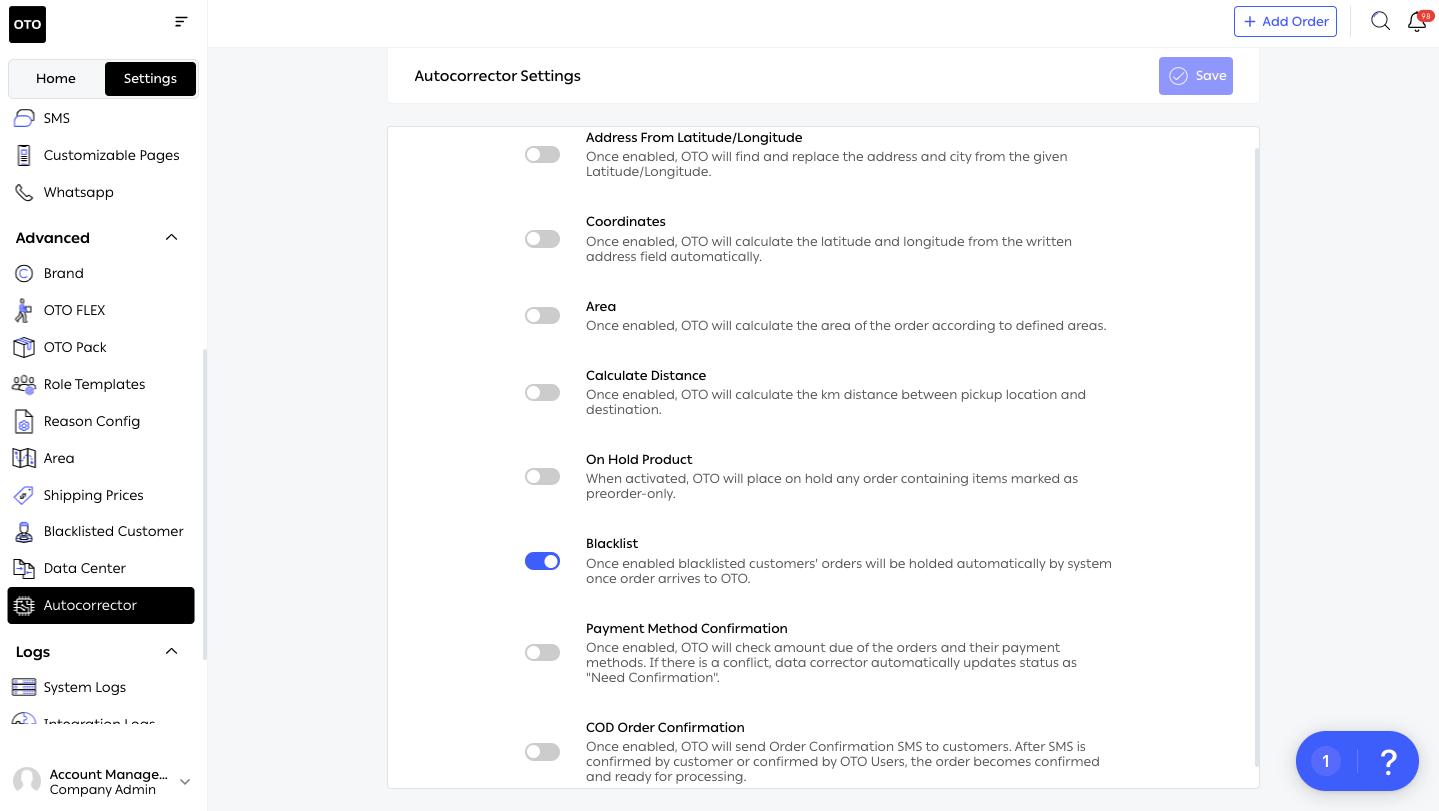Select the Settings tab
The width and height of the screenshot is (1439, 811).
coord(150,78)
